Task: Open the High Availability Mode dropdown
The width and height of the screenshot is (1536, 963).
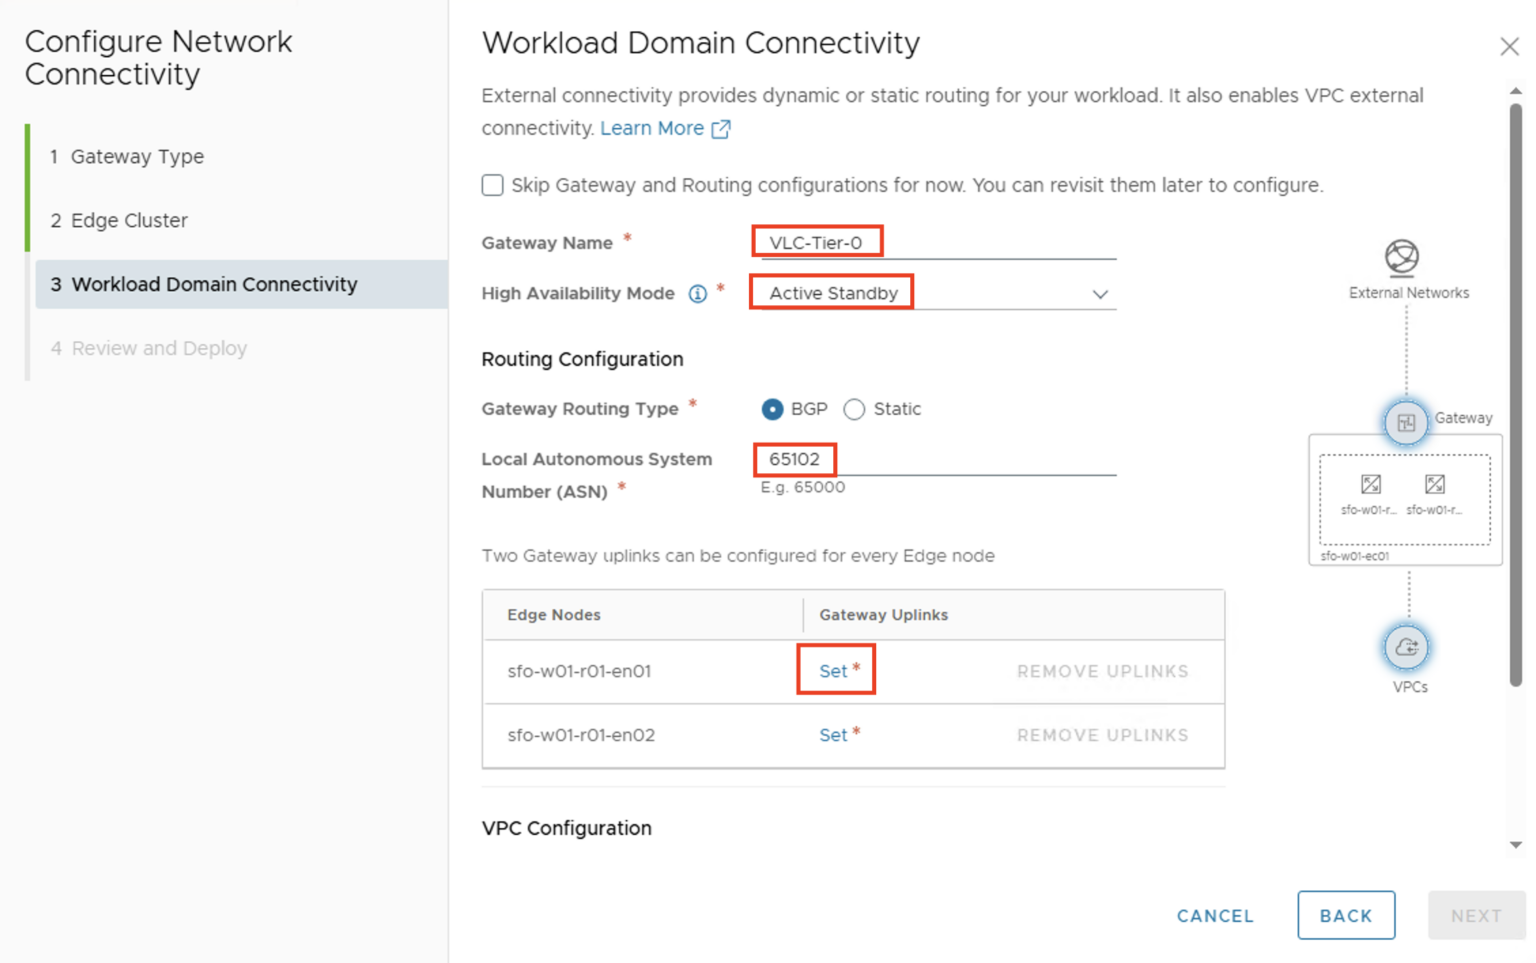Action: pos(1099,294)
